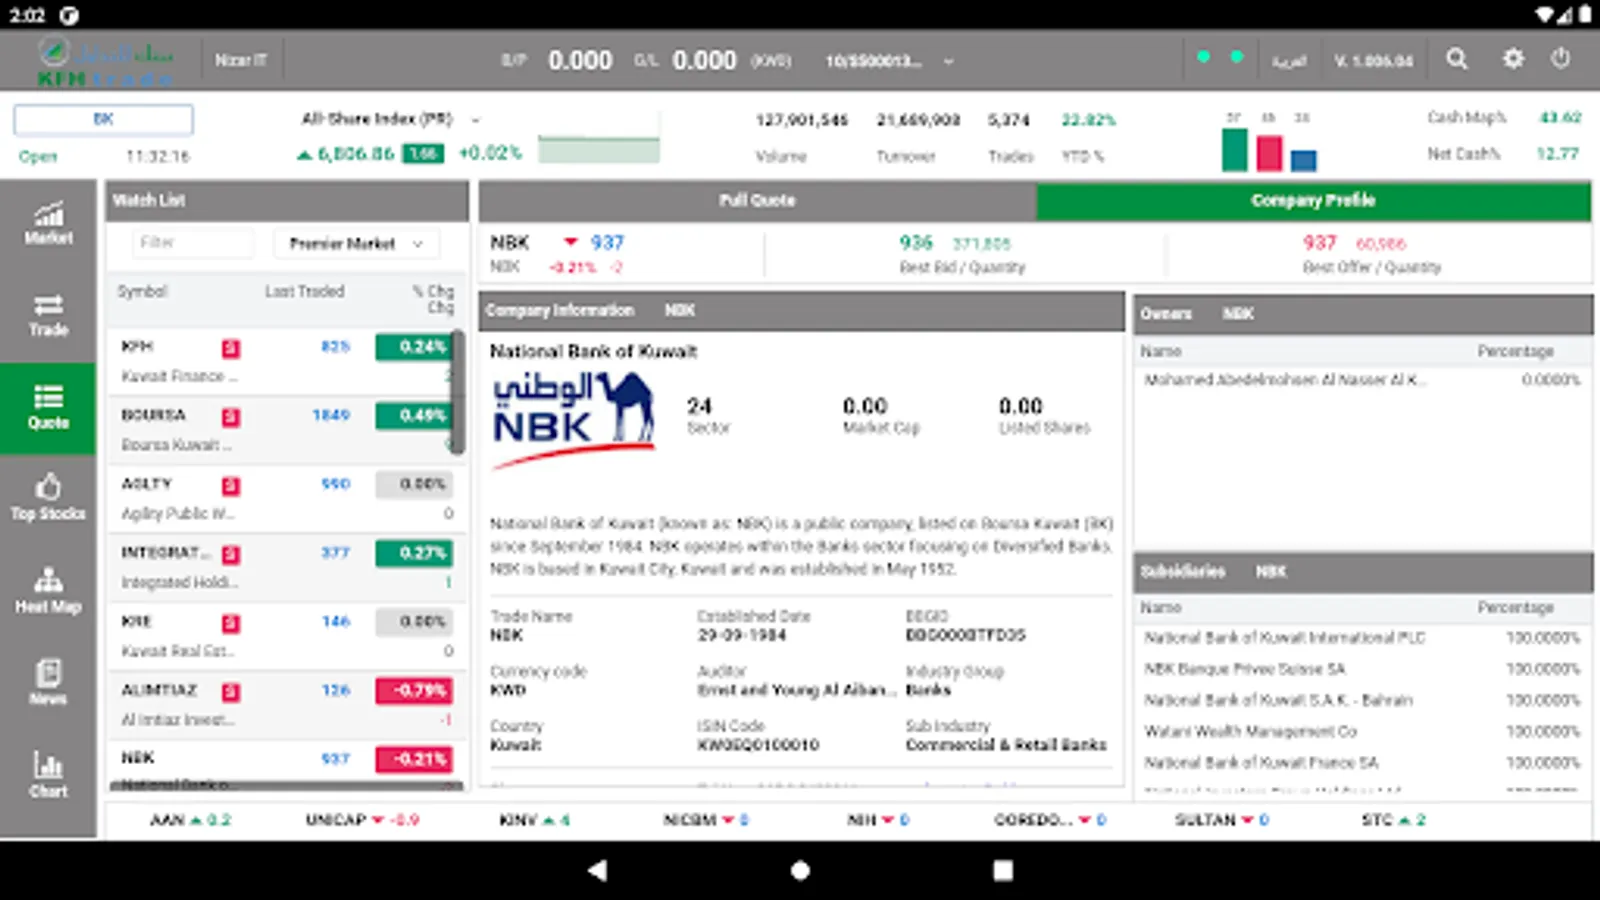Switch language with the Arabic button
Viewport: 1600px width, 900px height.
click(1289, 61)
